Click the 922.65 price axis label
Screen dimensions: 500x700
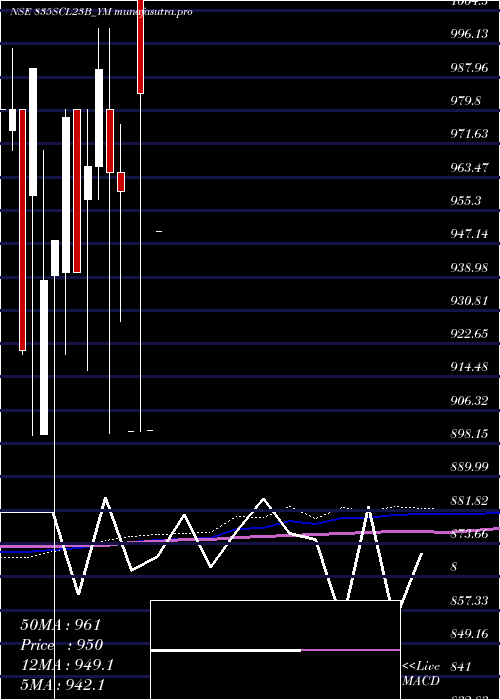click(469, 334)
